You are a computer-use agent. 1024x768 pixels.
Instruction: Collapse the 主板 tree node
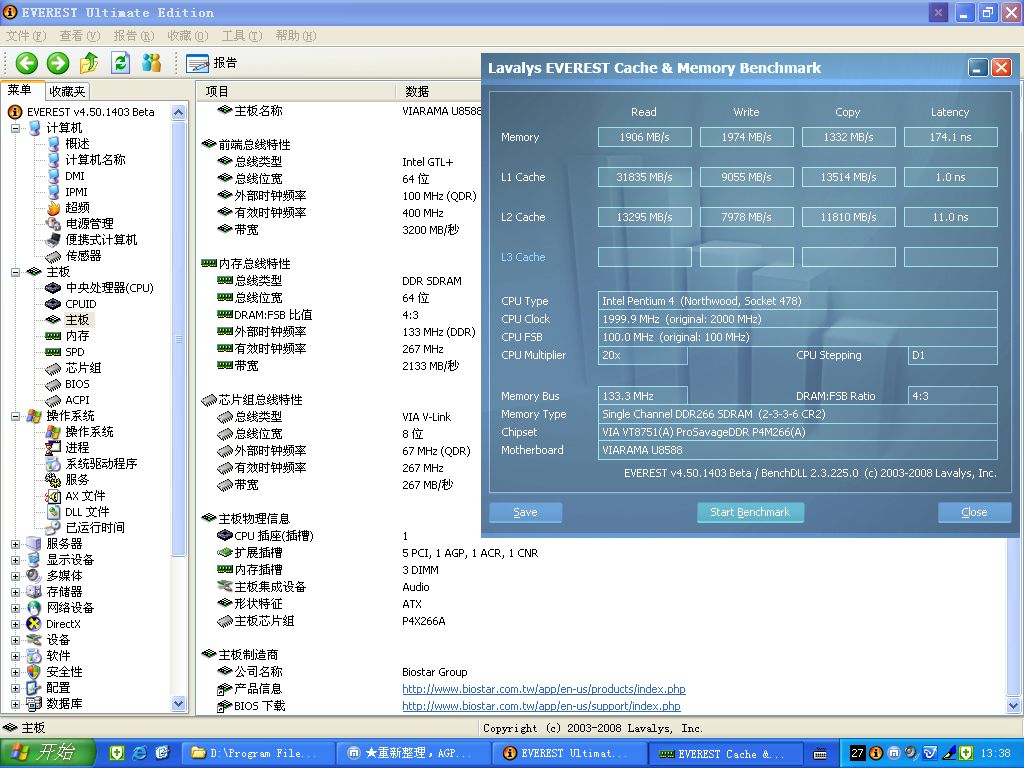(x=15, y=272)
